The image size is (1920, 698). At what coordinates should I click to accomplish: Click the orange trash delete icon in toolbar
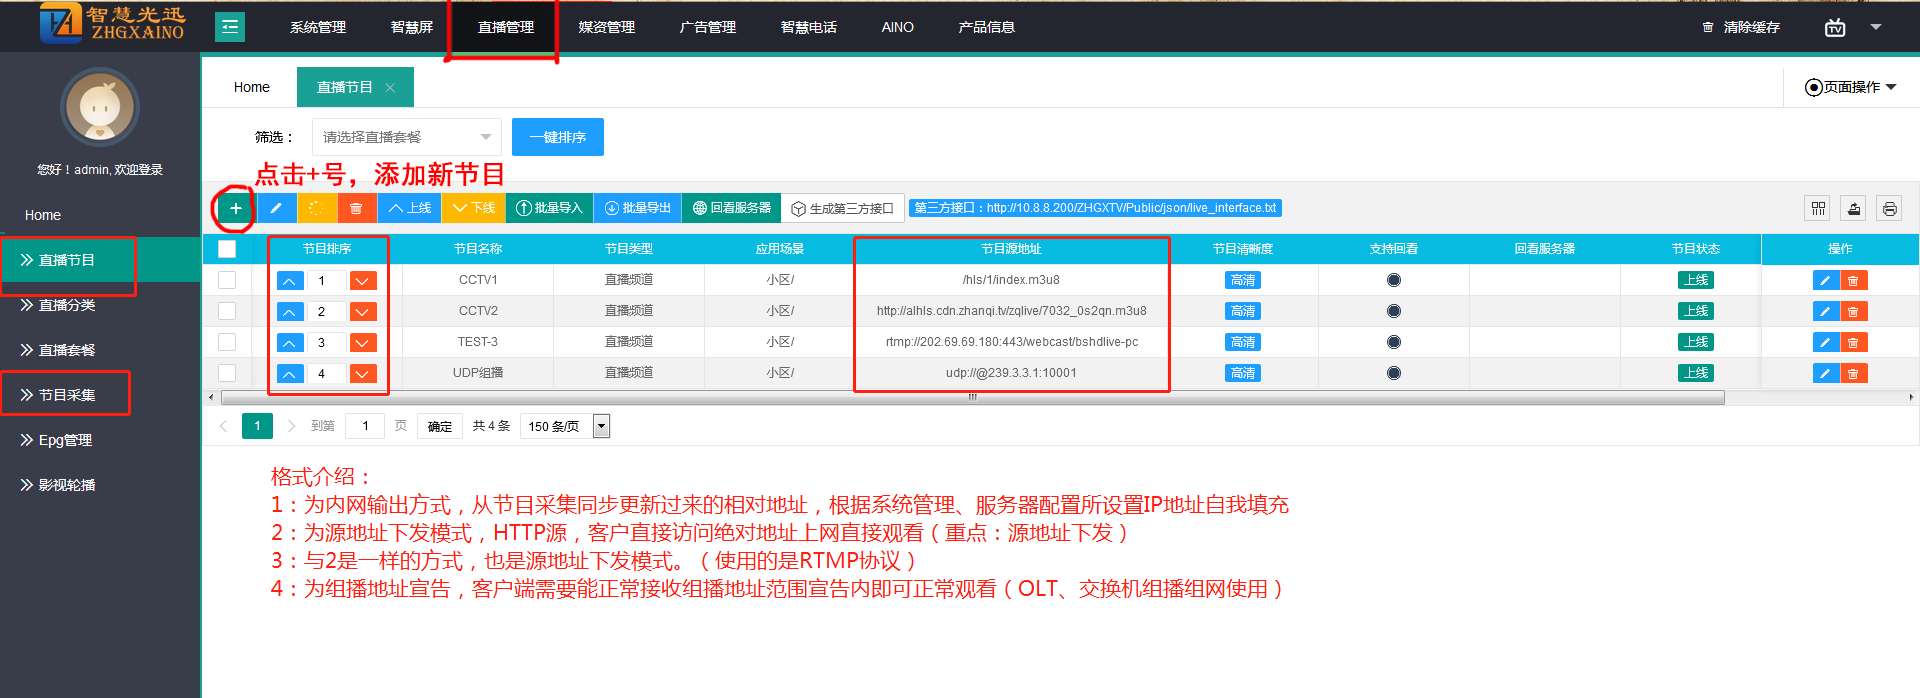pos(356,208)
